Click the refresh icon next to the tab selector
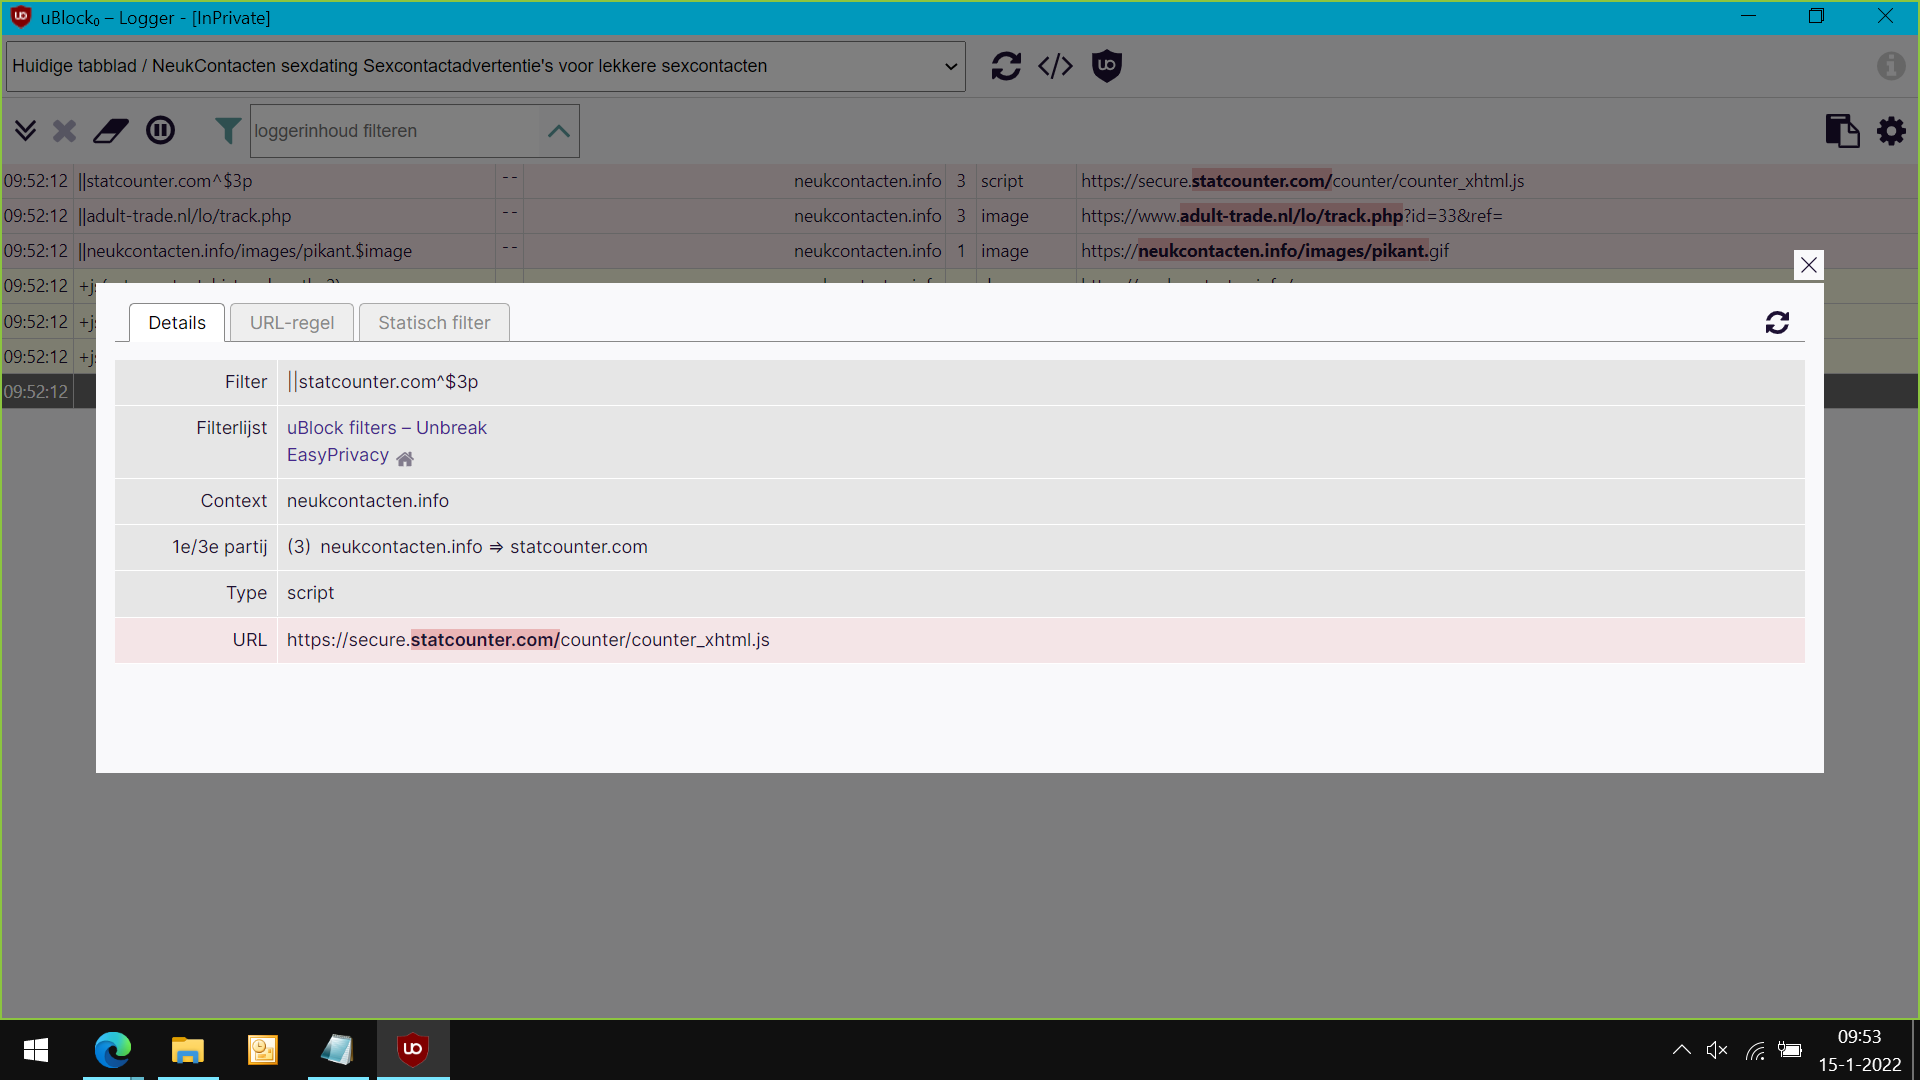The width and height of the screenshot is (1920, 1080). 1006,66
